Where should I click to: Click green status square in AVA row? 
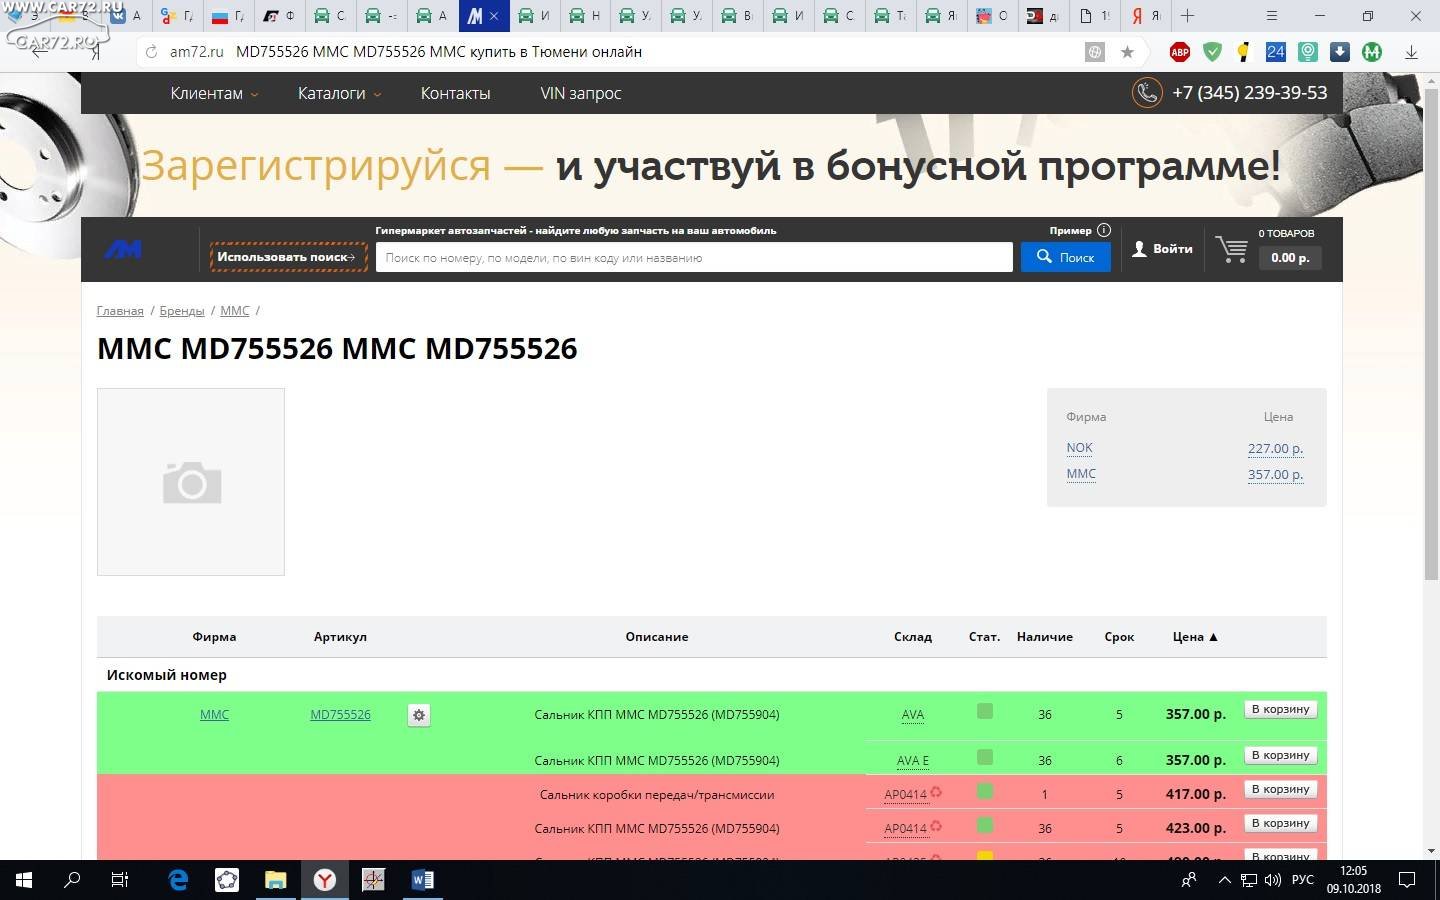point(985,711)
